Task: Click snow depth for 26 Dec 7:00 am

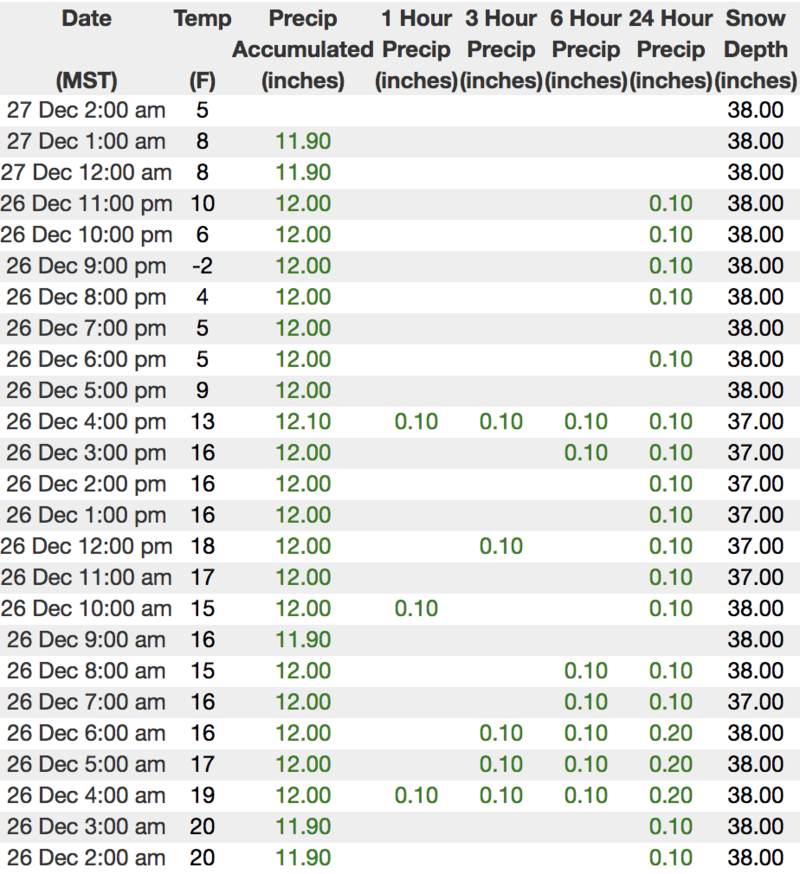Action: tap(756, 701)
